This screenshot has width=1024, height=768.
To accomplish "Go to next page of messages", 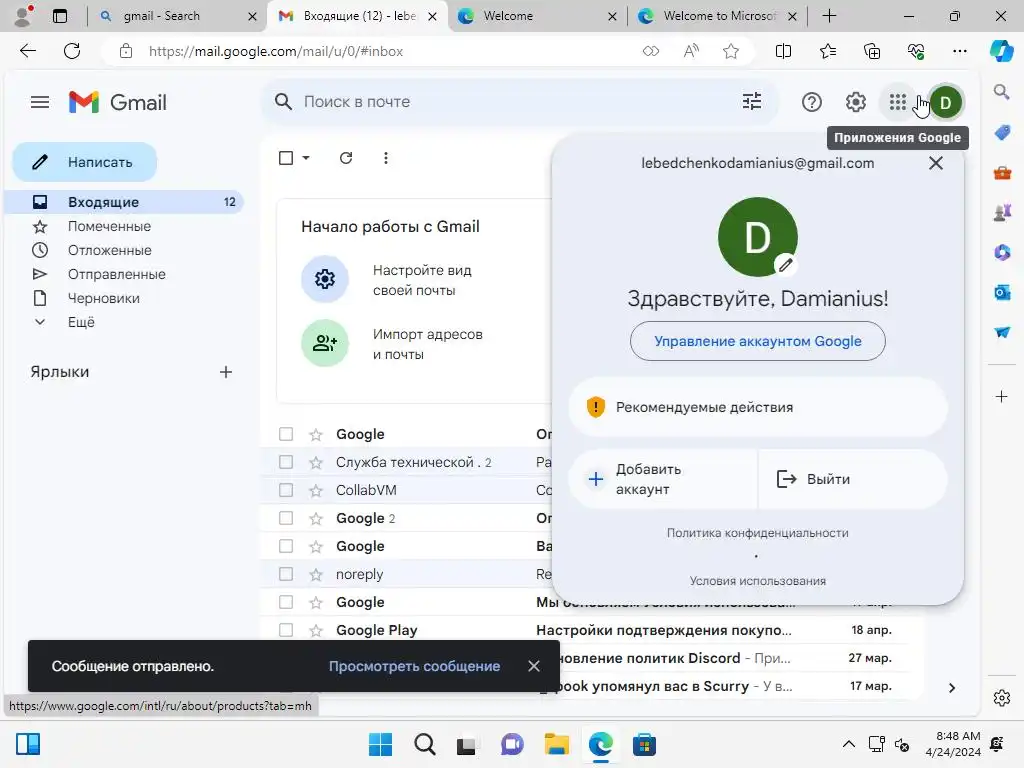I will [x=952, y=688].
